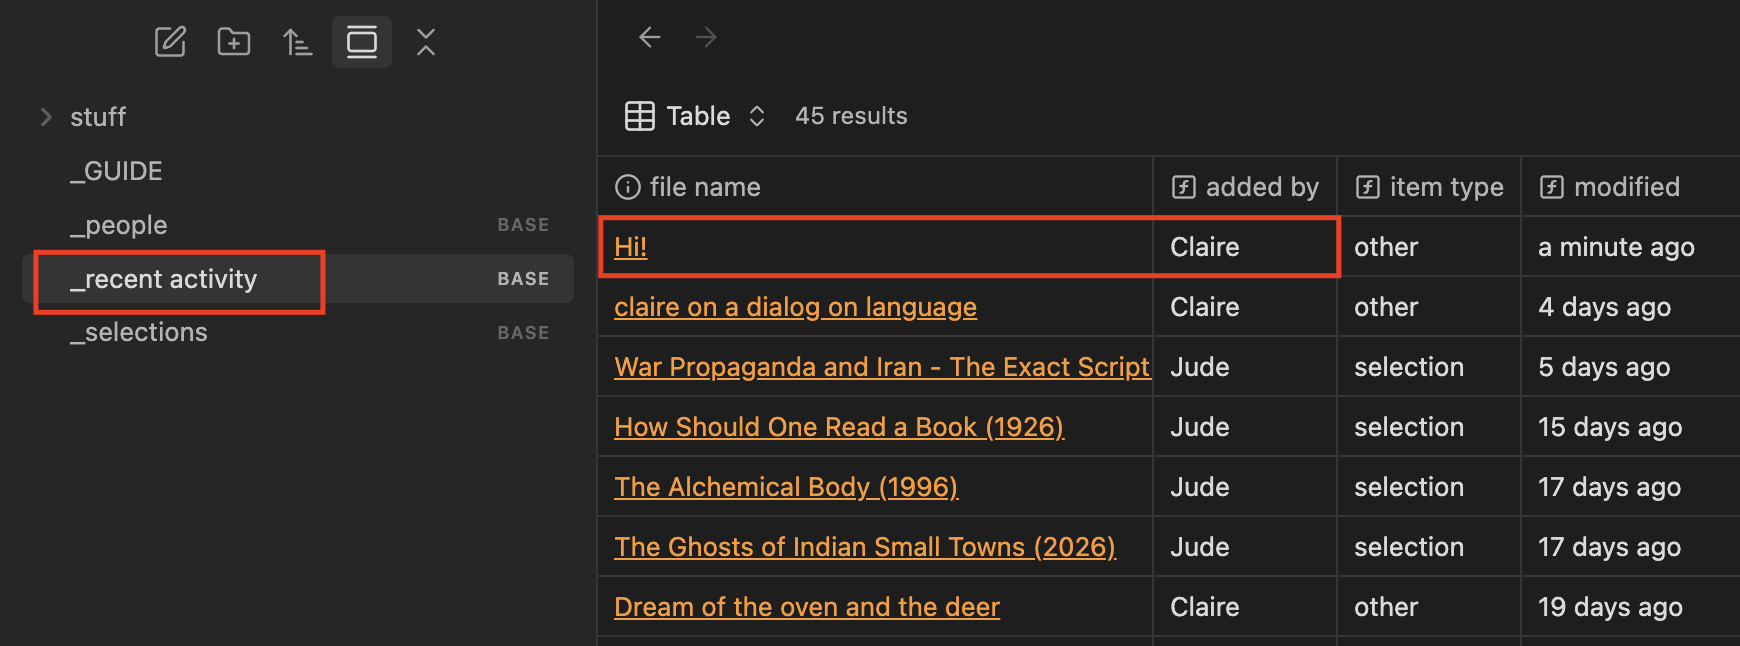Screen dimensions: 1740x646
Task: Select "_recent activity" in the sidebar
Action: 165,279
